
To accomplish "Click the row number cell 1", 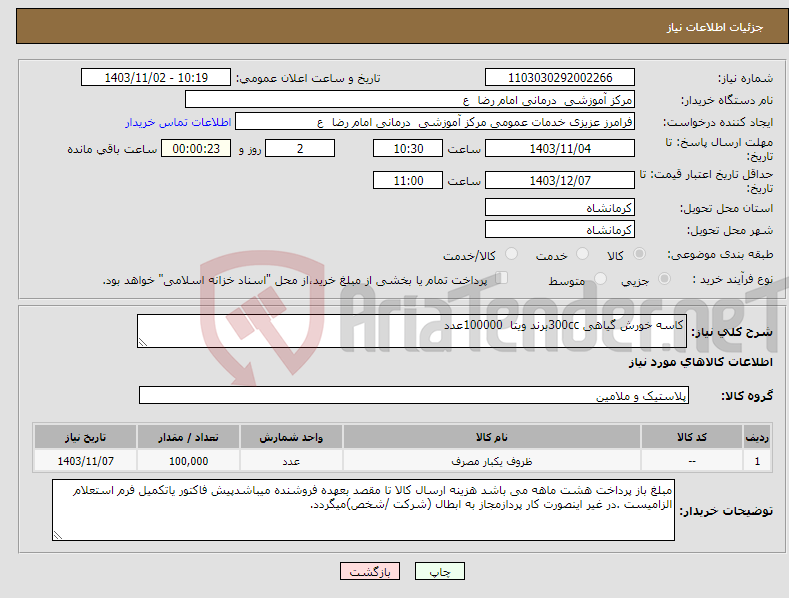I will [757, 461].
